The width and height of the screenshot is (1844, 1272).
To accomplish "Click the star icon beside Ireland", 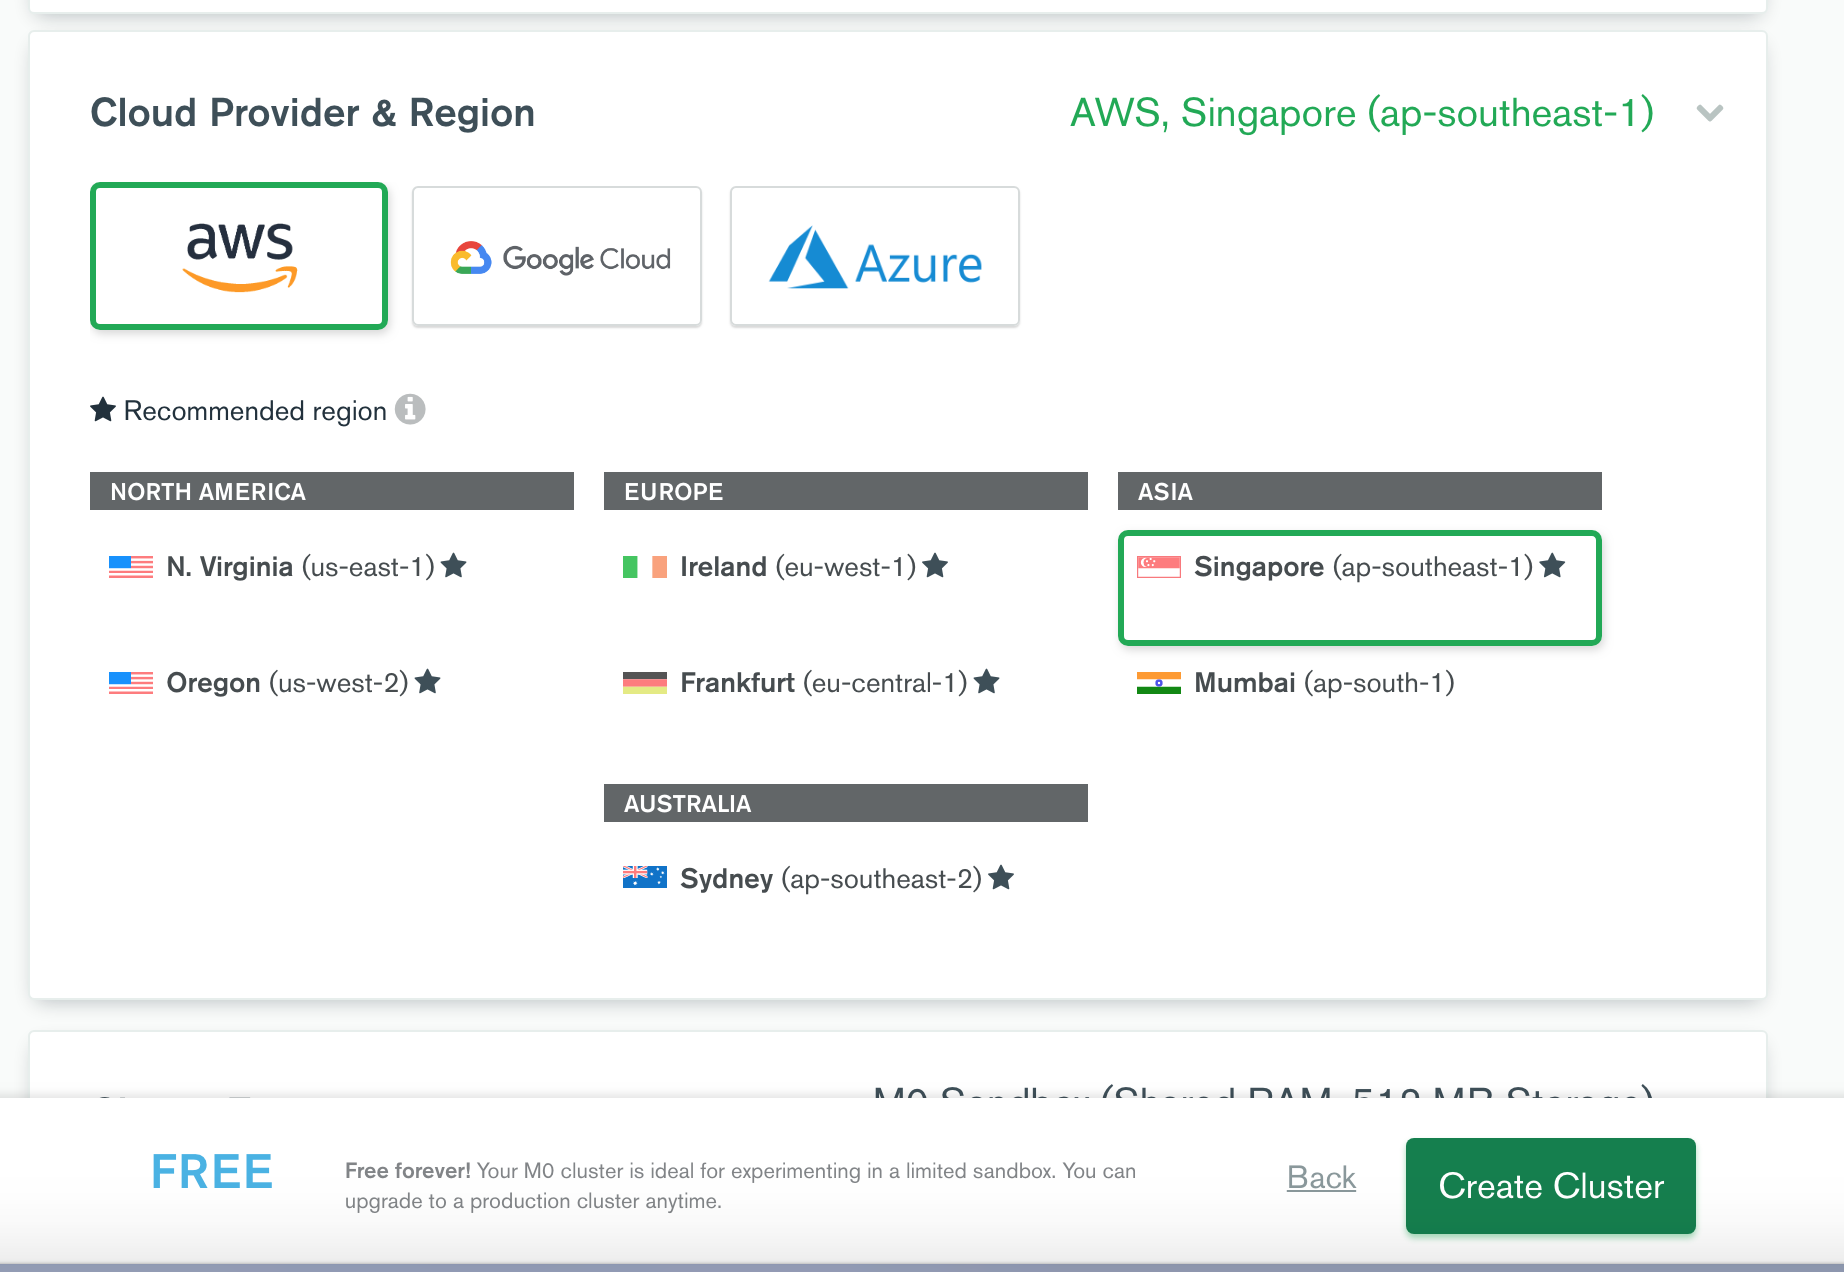I will click(x=935, y=566).
